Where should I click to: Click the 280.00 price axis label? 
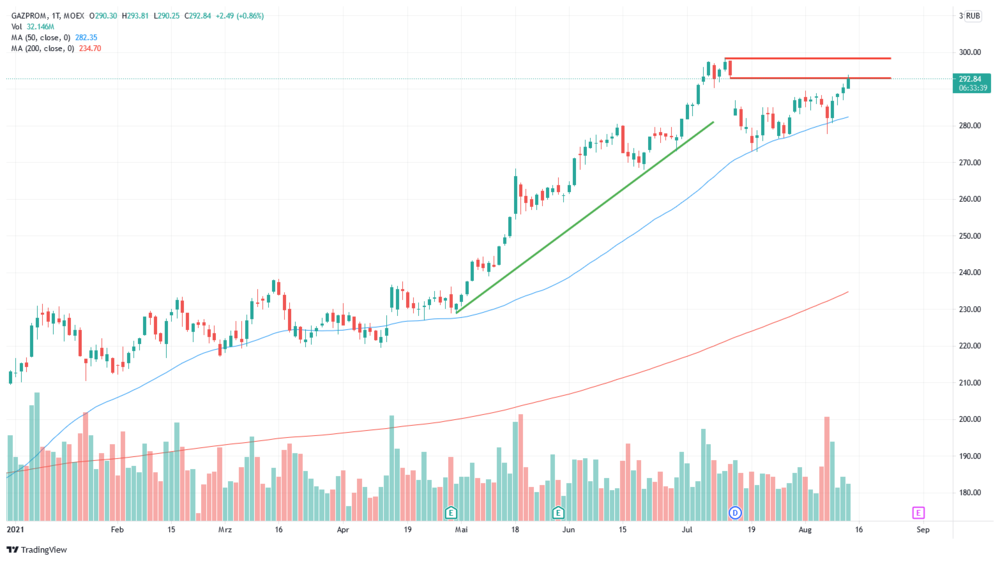coord(969,126)
